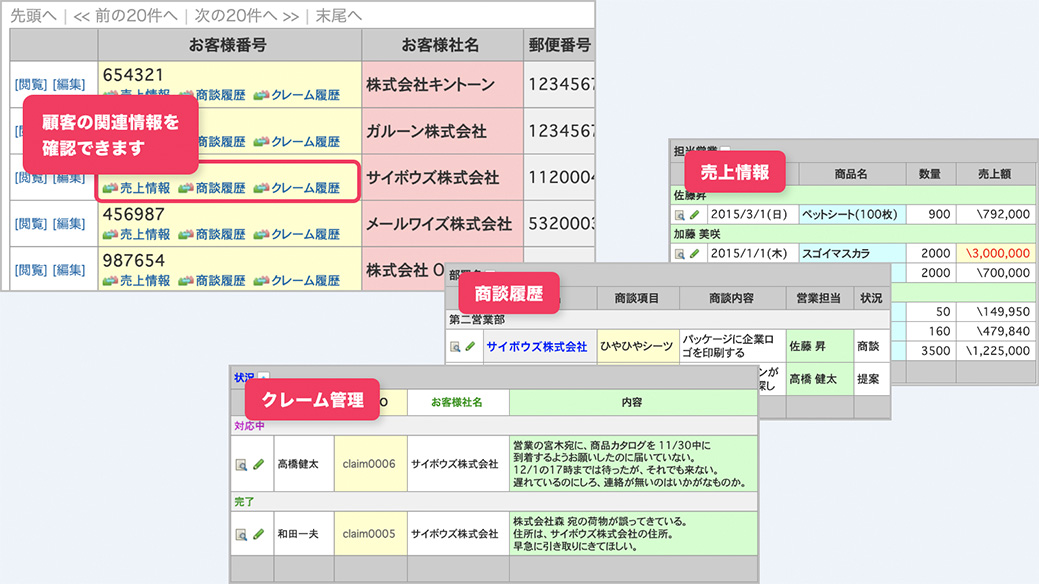Collapse 担当営業 grouping in the sales panel
Viewport: 1039px width, 584px height.
[724, 150]
